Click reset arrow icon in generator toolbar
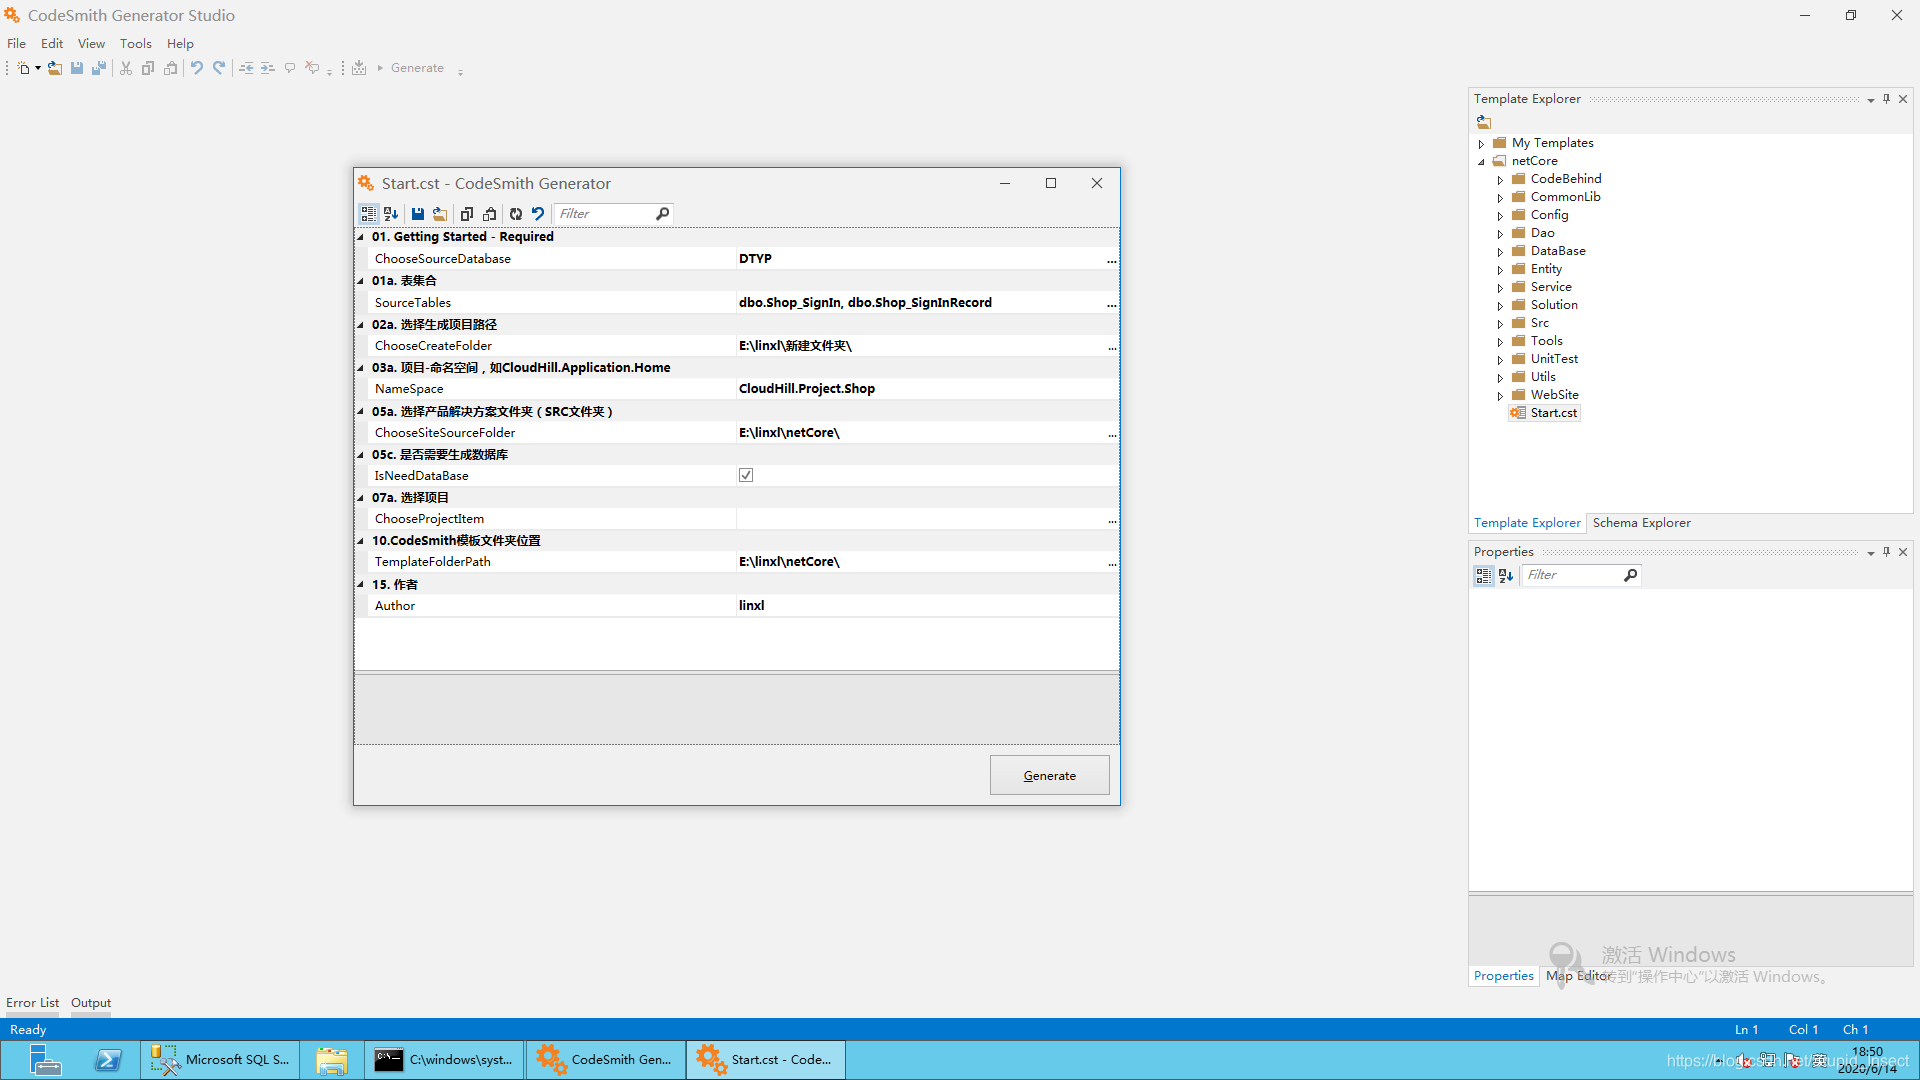The width and height of the screenshot is (1920, 1080). (x=538, y=214)
